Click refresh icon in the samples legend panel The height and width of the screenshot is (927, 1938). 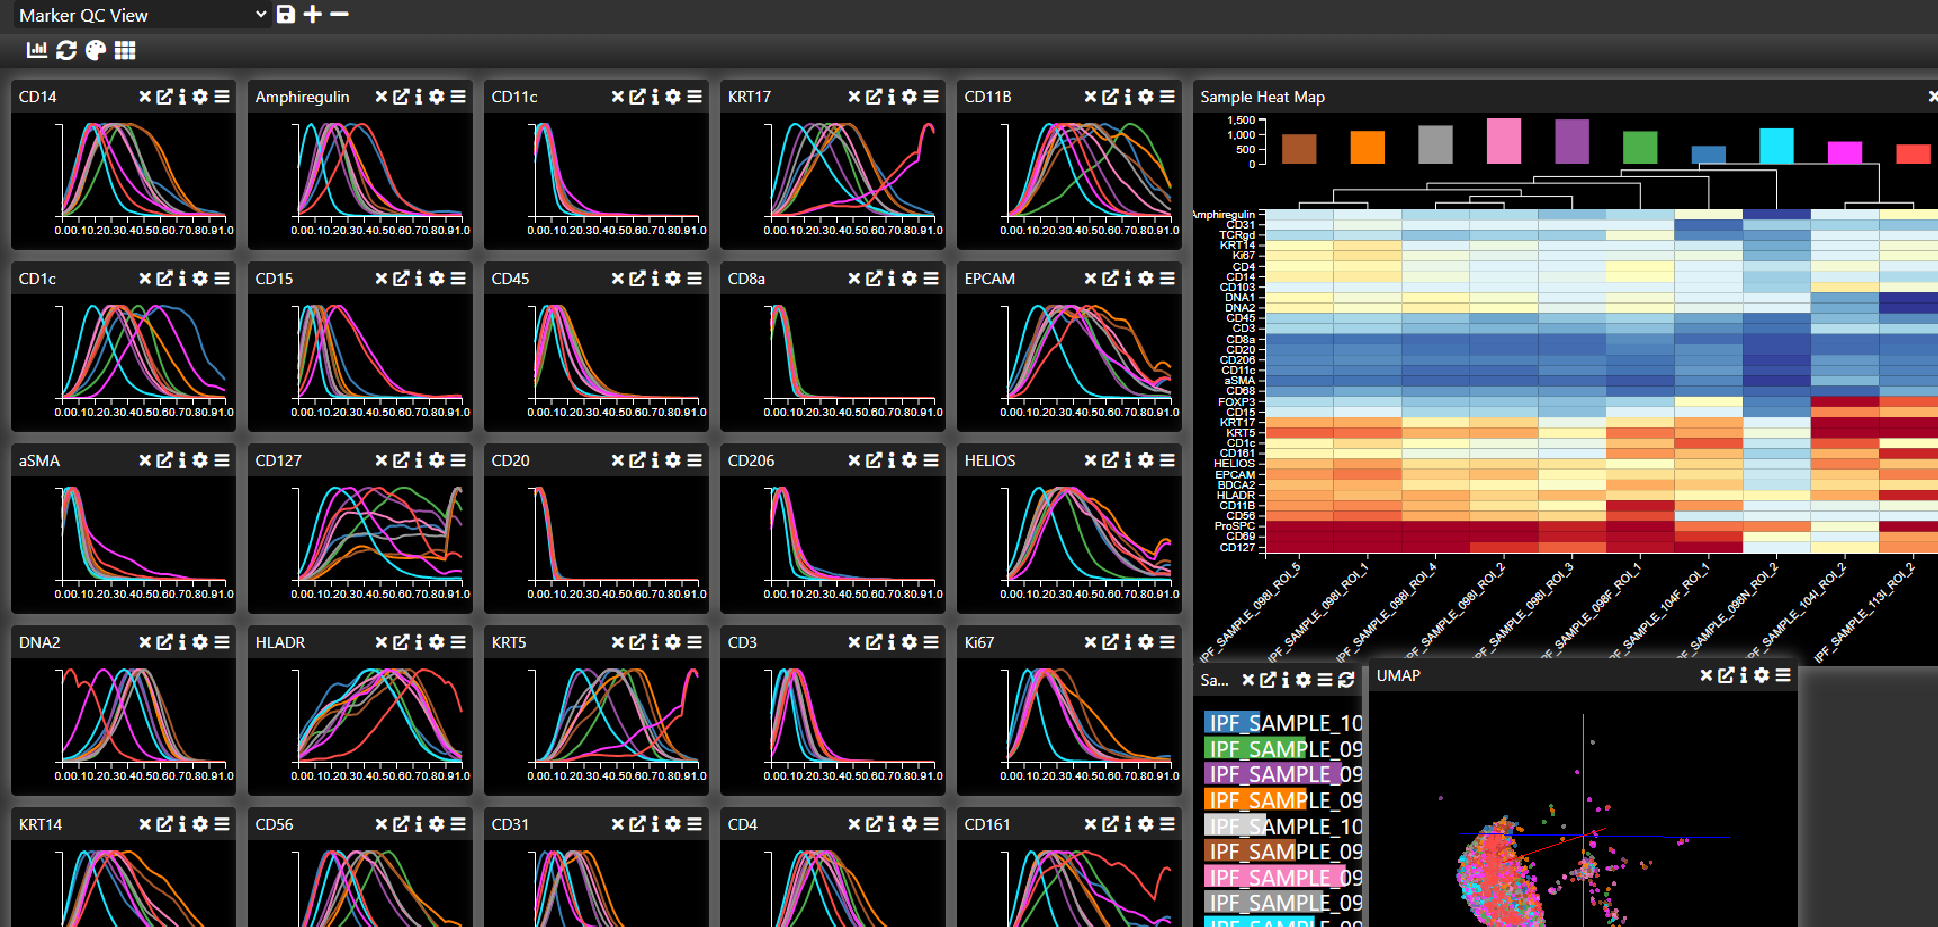point(1346,680)
